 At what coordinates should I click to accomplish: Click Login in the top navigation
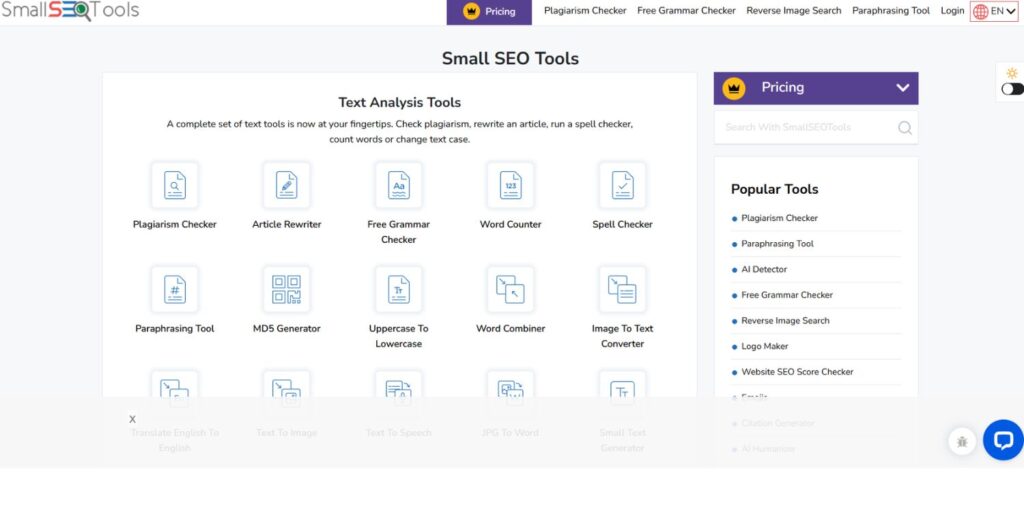click(952, 10)
